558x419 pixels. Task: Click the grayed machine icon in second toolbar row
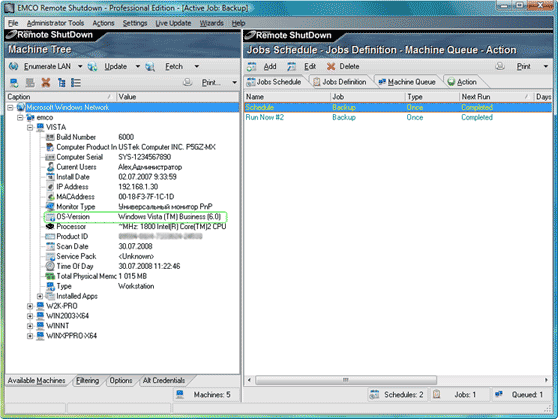pyautogui.click(x=30, y=83)
